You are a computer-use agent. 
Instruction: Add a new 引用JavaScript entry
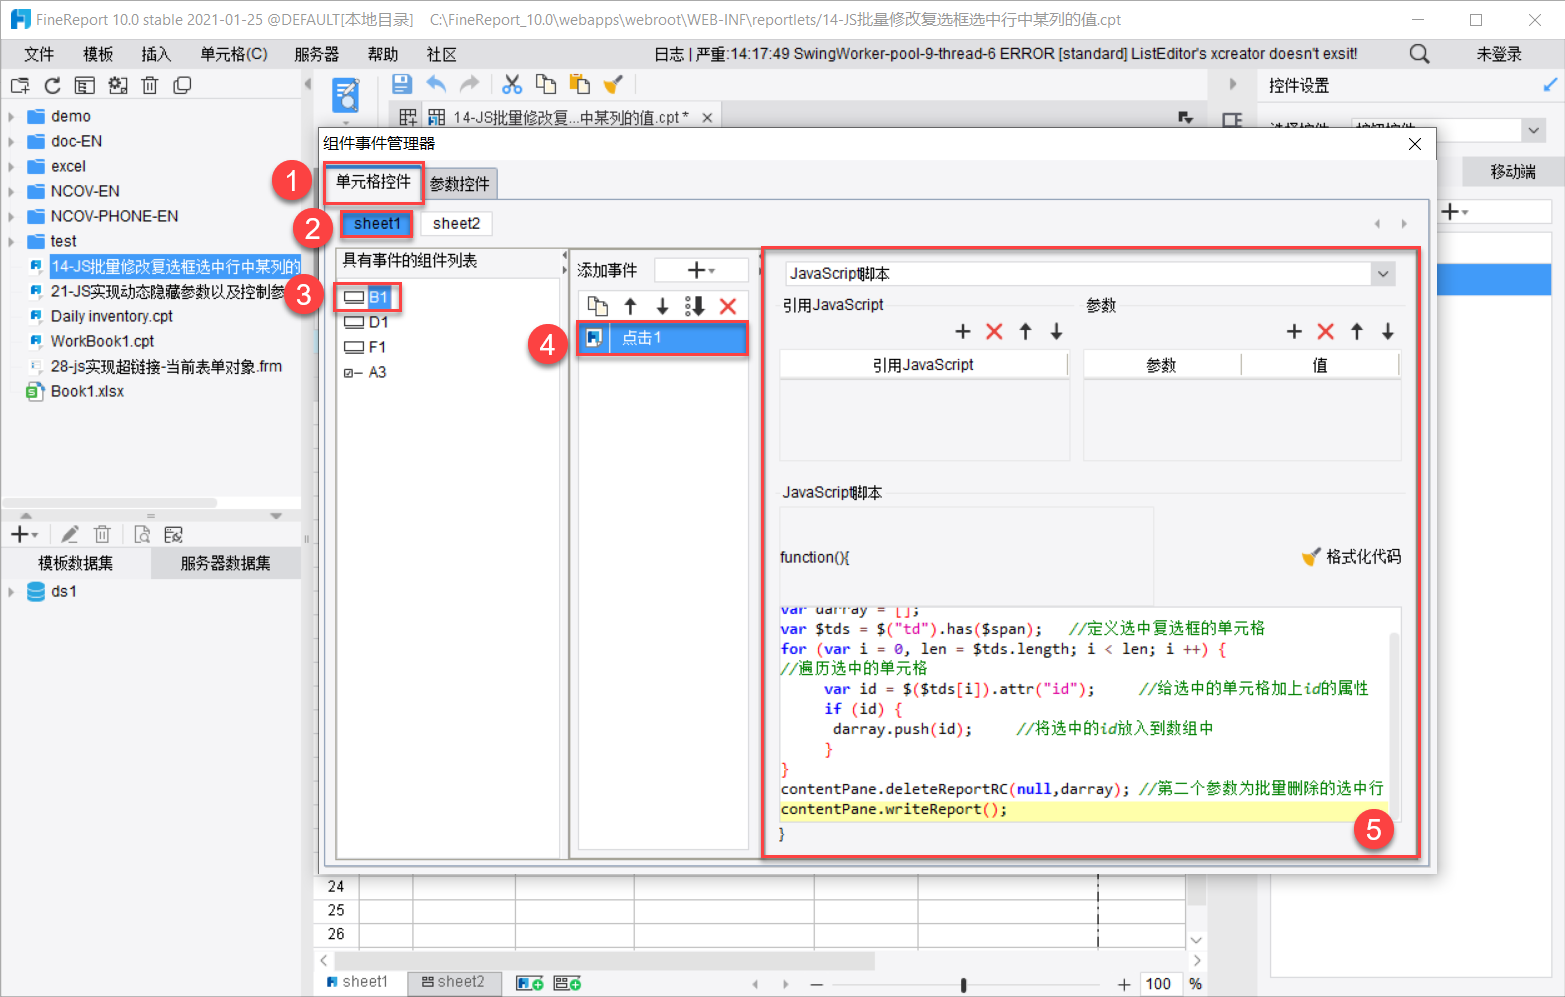962,332
